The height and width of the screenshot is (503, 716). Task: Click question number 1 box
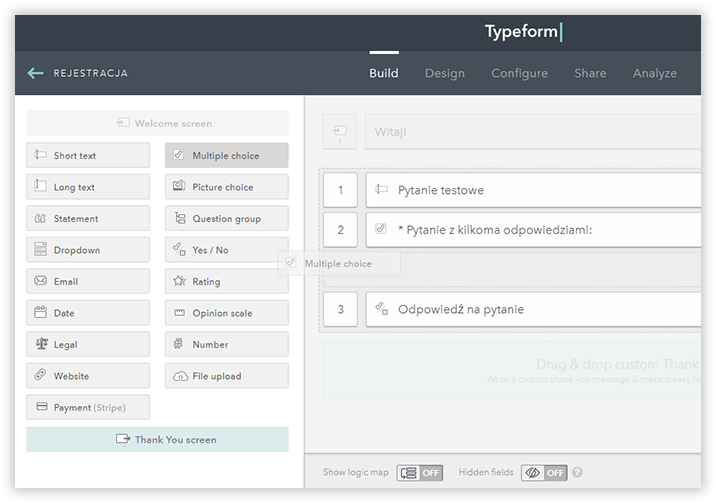(340, 190)
